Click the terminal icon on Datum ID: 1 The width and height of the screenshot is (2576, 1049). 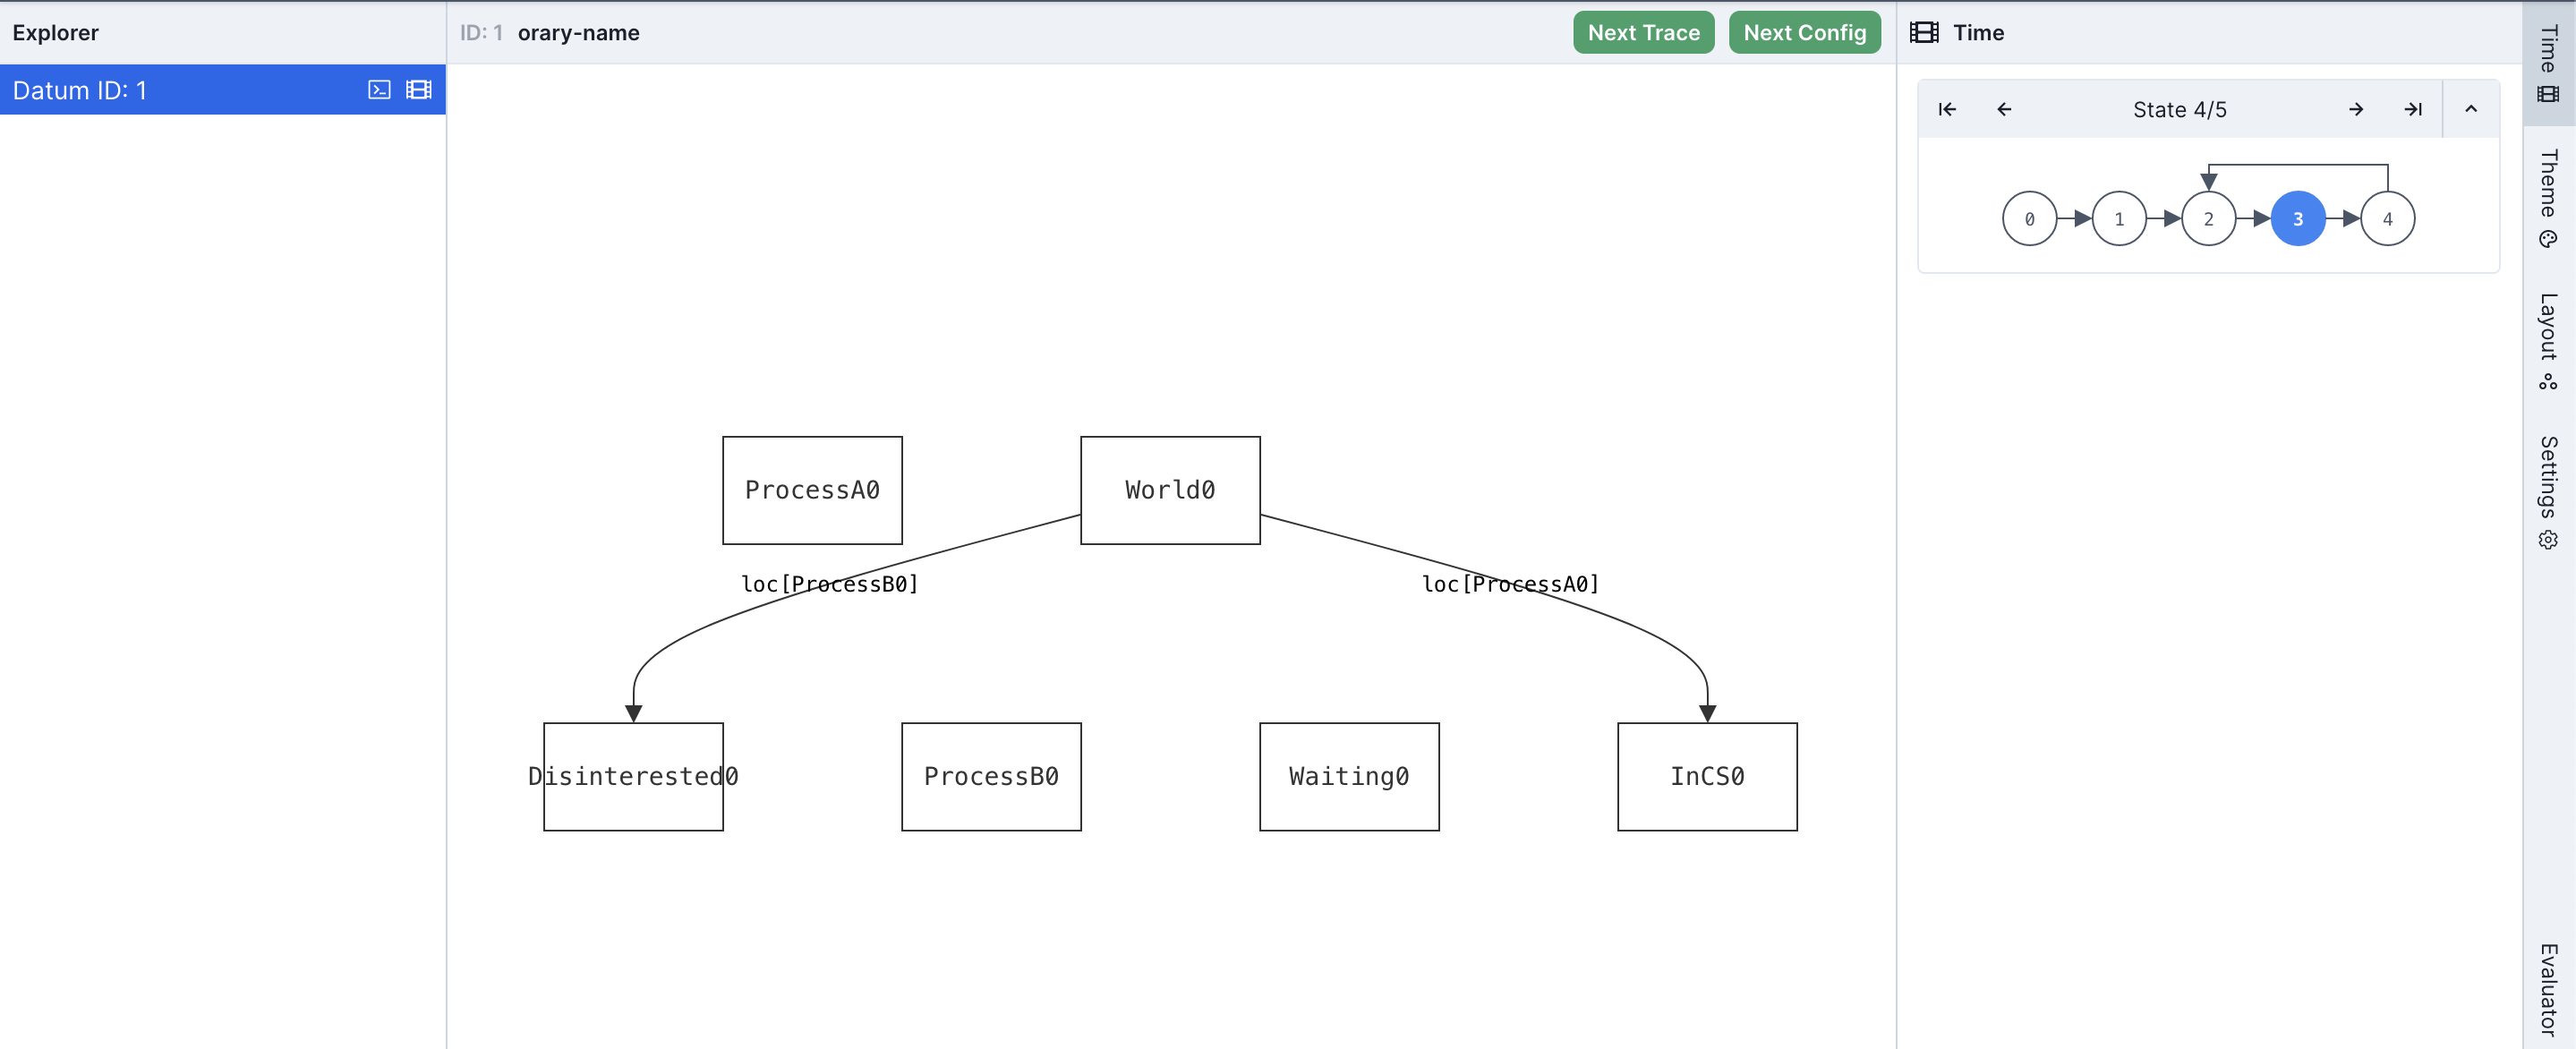point(379,90)
